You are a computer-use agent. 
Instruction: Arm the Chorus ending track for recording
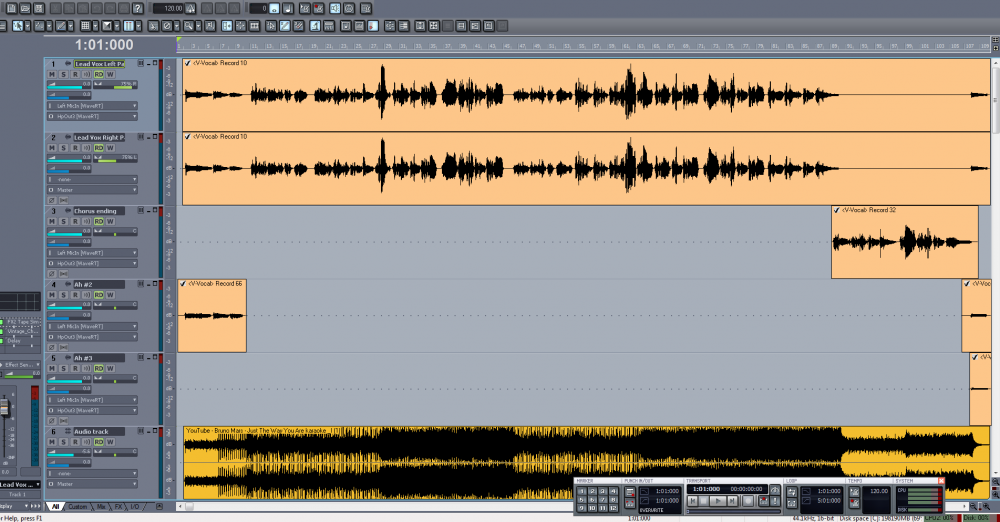(76, 222)
